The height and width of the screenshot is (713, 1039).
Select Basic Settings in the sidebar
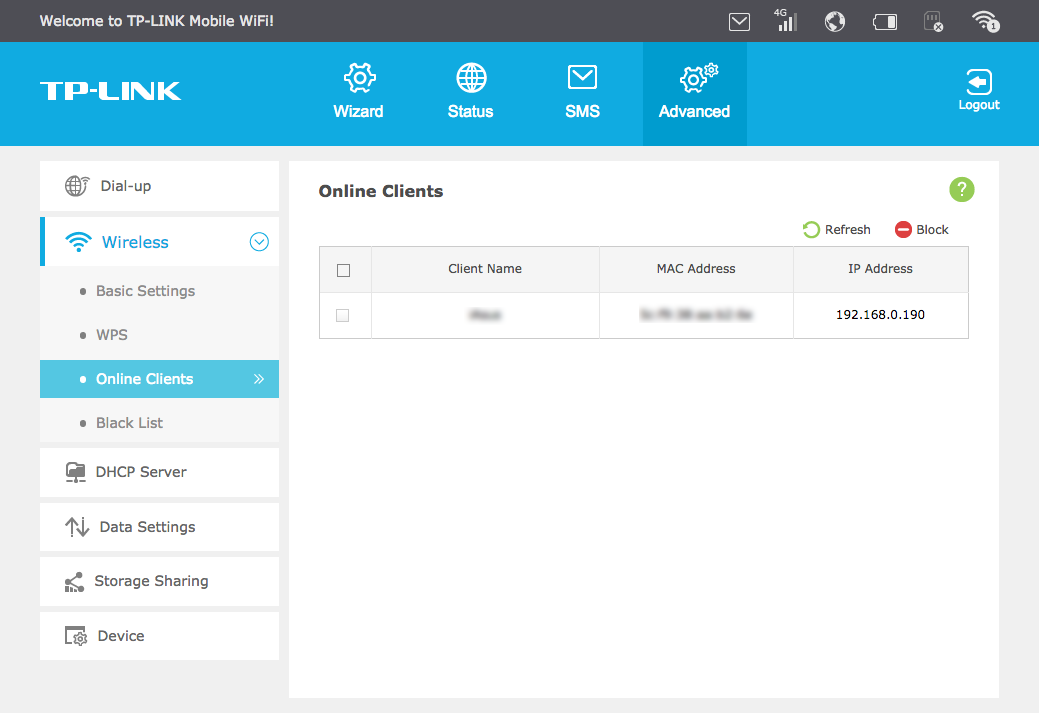click(145, 291)
